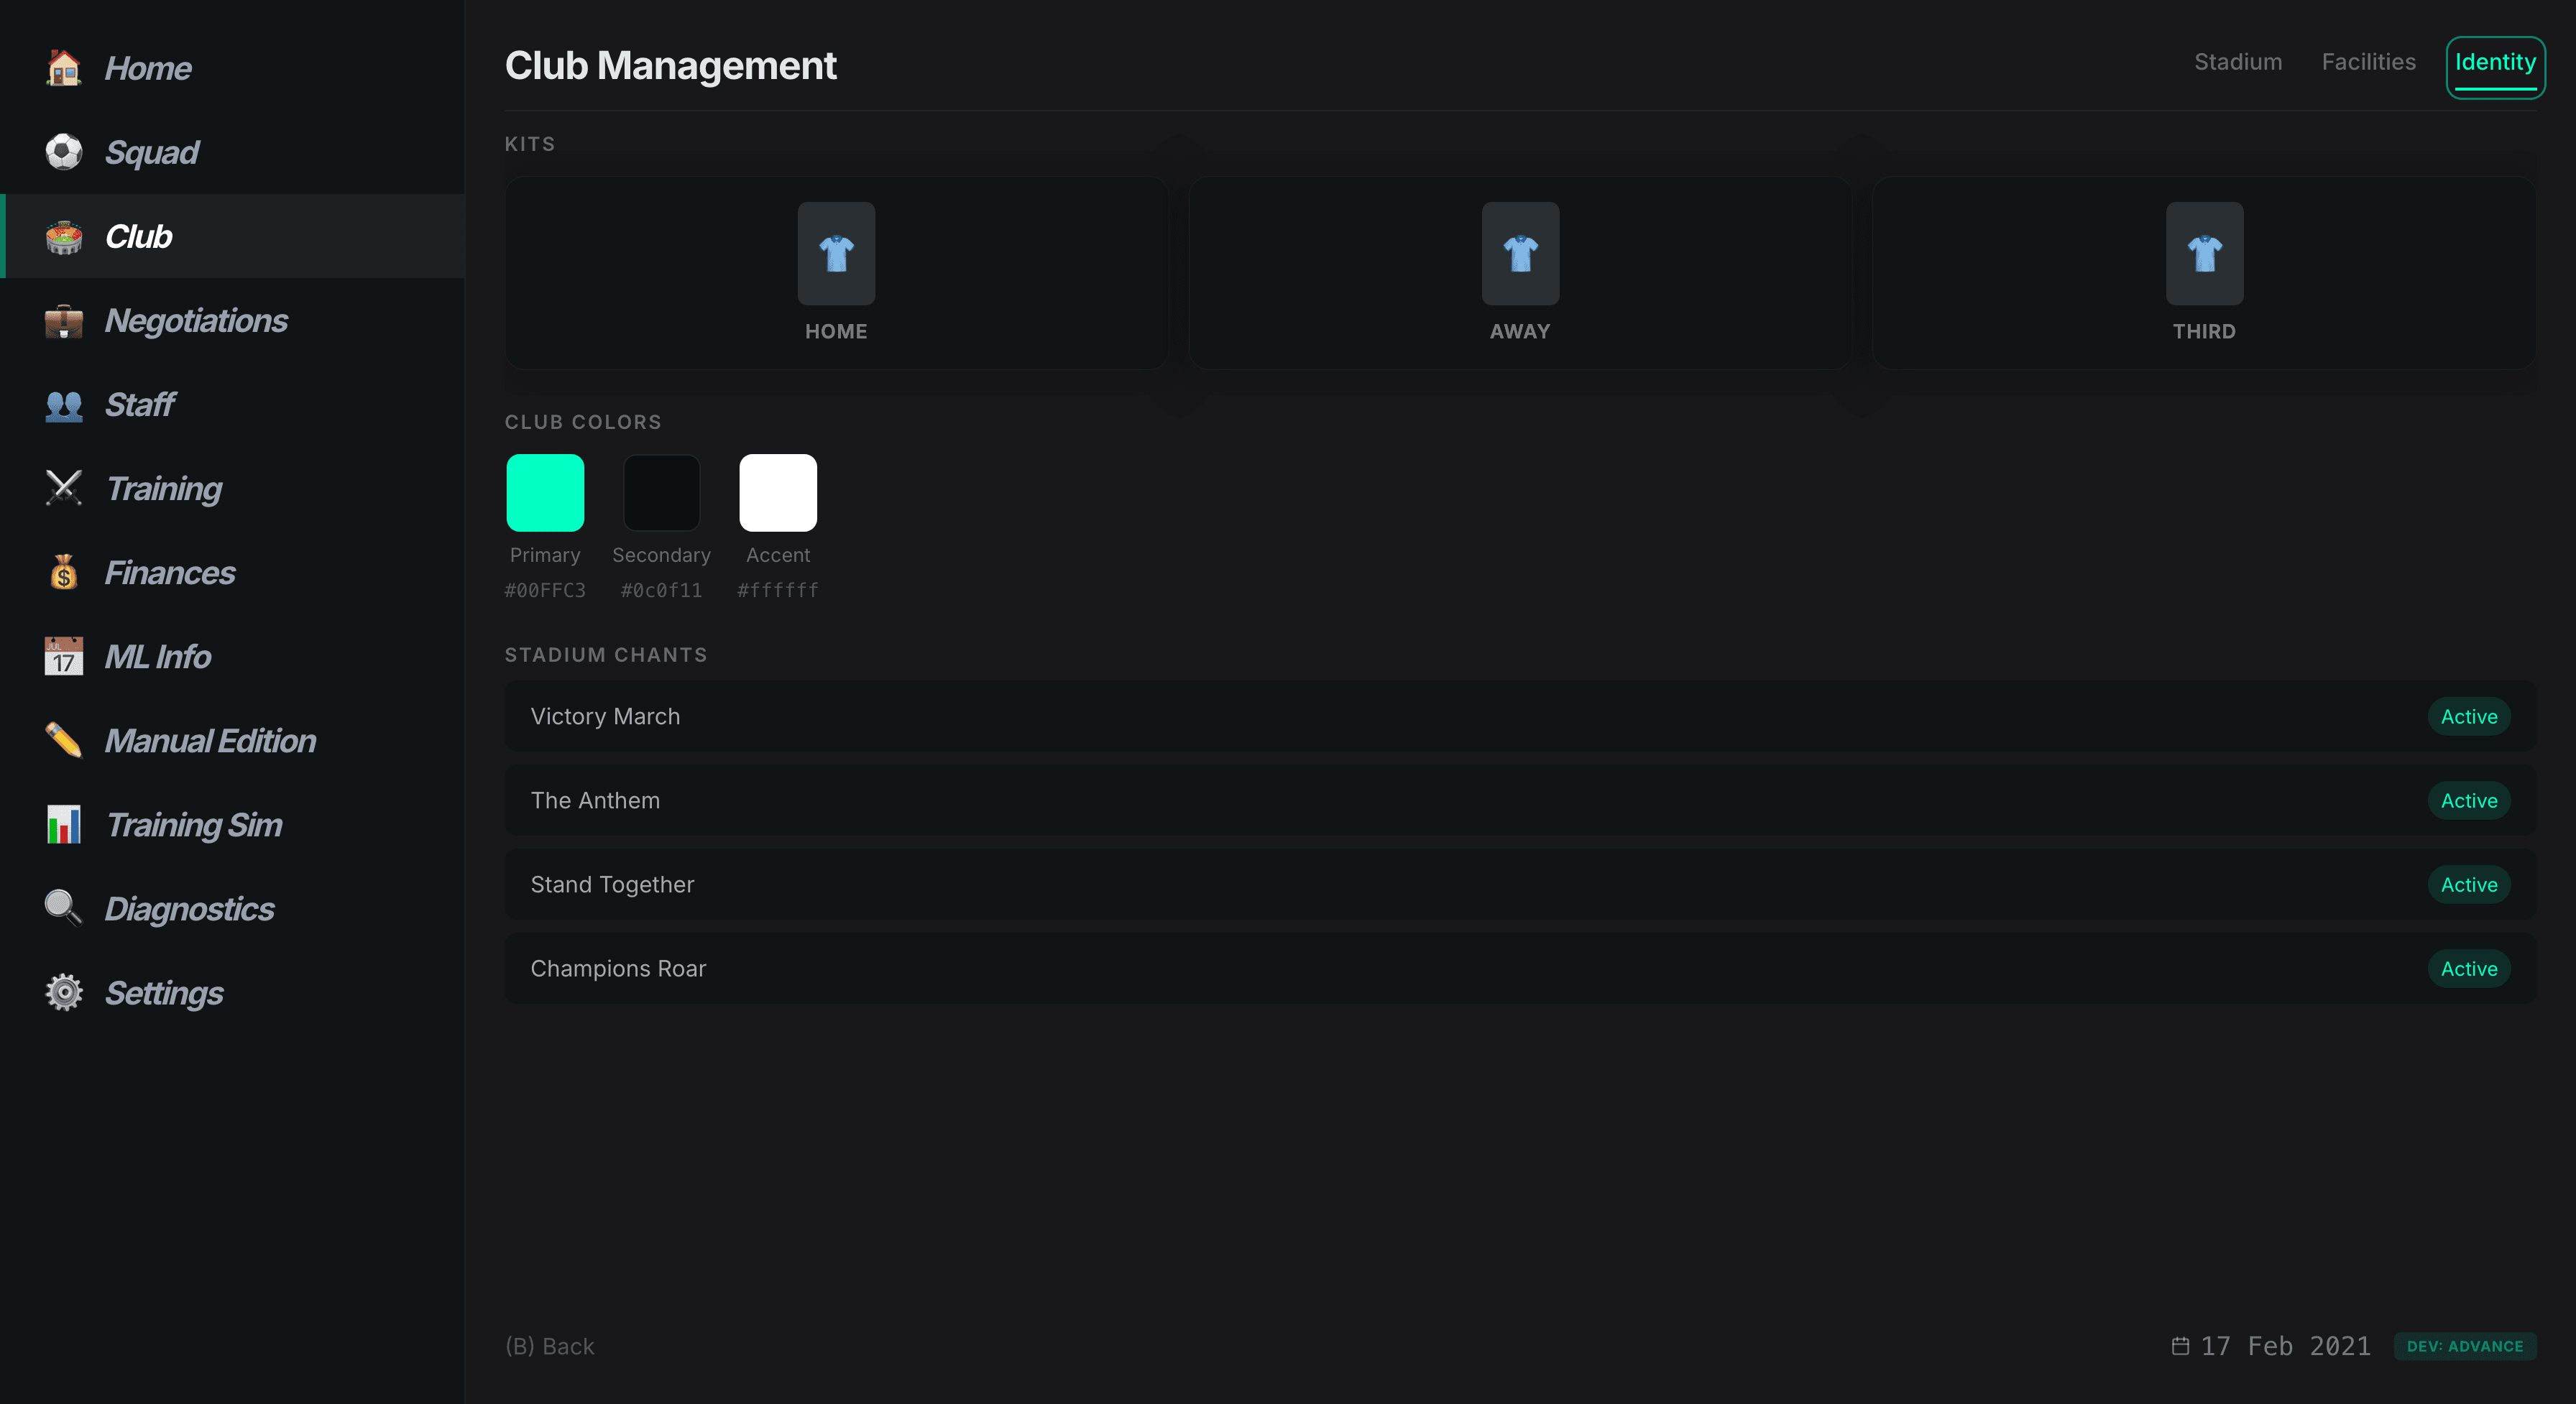Click the Training label in the sidebar

click(x=164, y=488)
